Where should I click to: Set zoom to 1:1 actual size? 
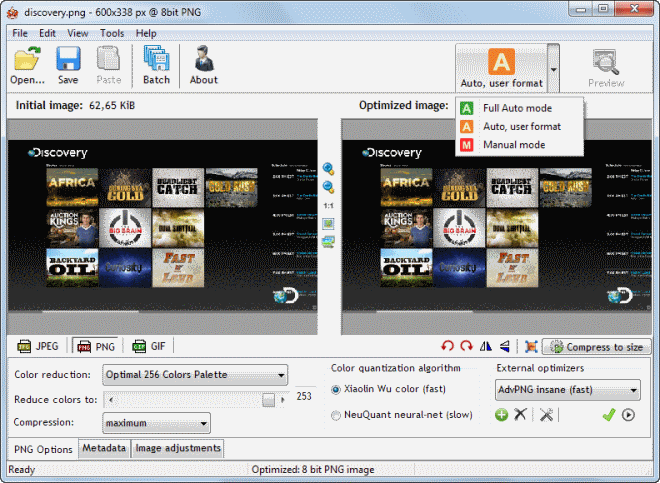click(x=327, y=205)
